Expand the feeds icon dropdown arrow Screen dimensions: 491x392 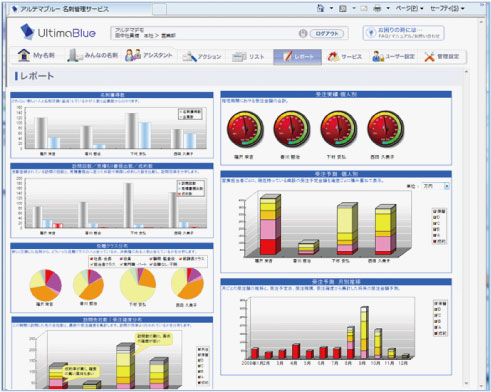[354, 8]
